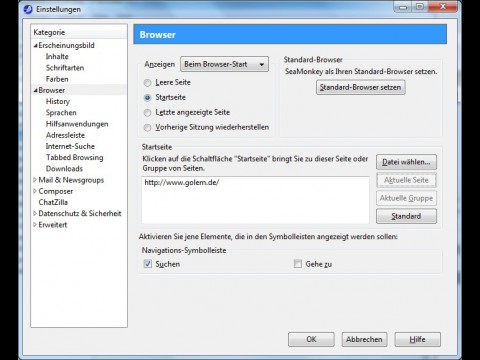Open Adressleiste settings
Viewport: 480px width, 360px height.
coord(65,135)
